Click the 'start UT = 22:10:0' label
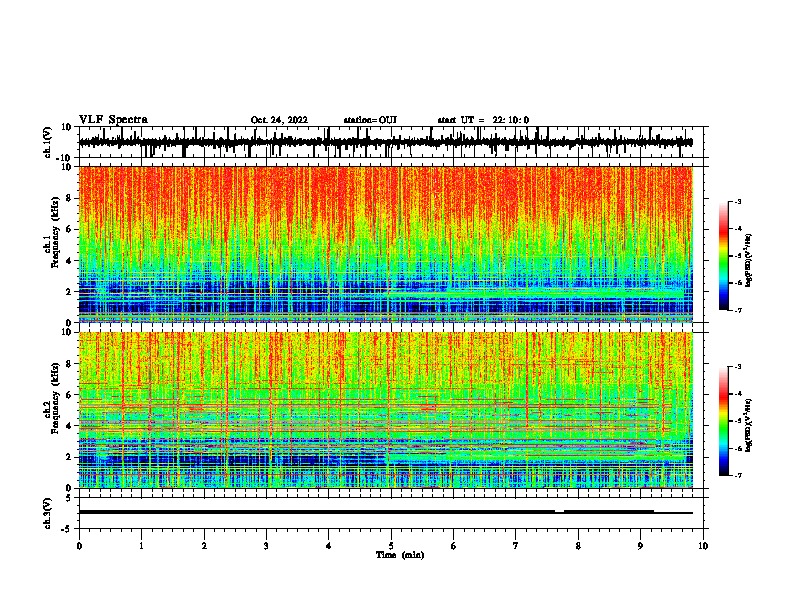Viewport: 792px width, 612px height. (x=483, y=120)
